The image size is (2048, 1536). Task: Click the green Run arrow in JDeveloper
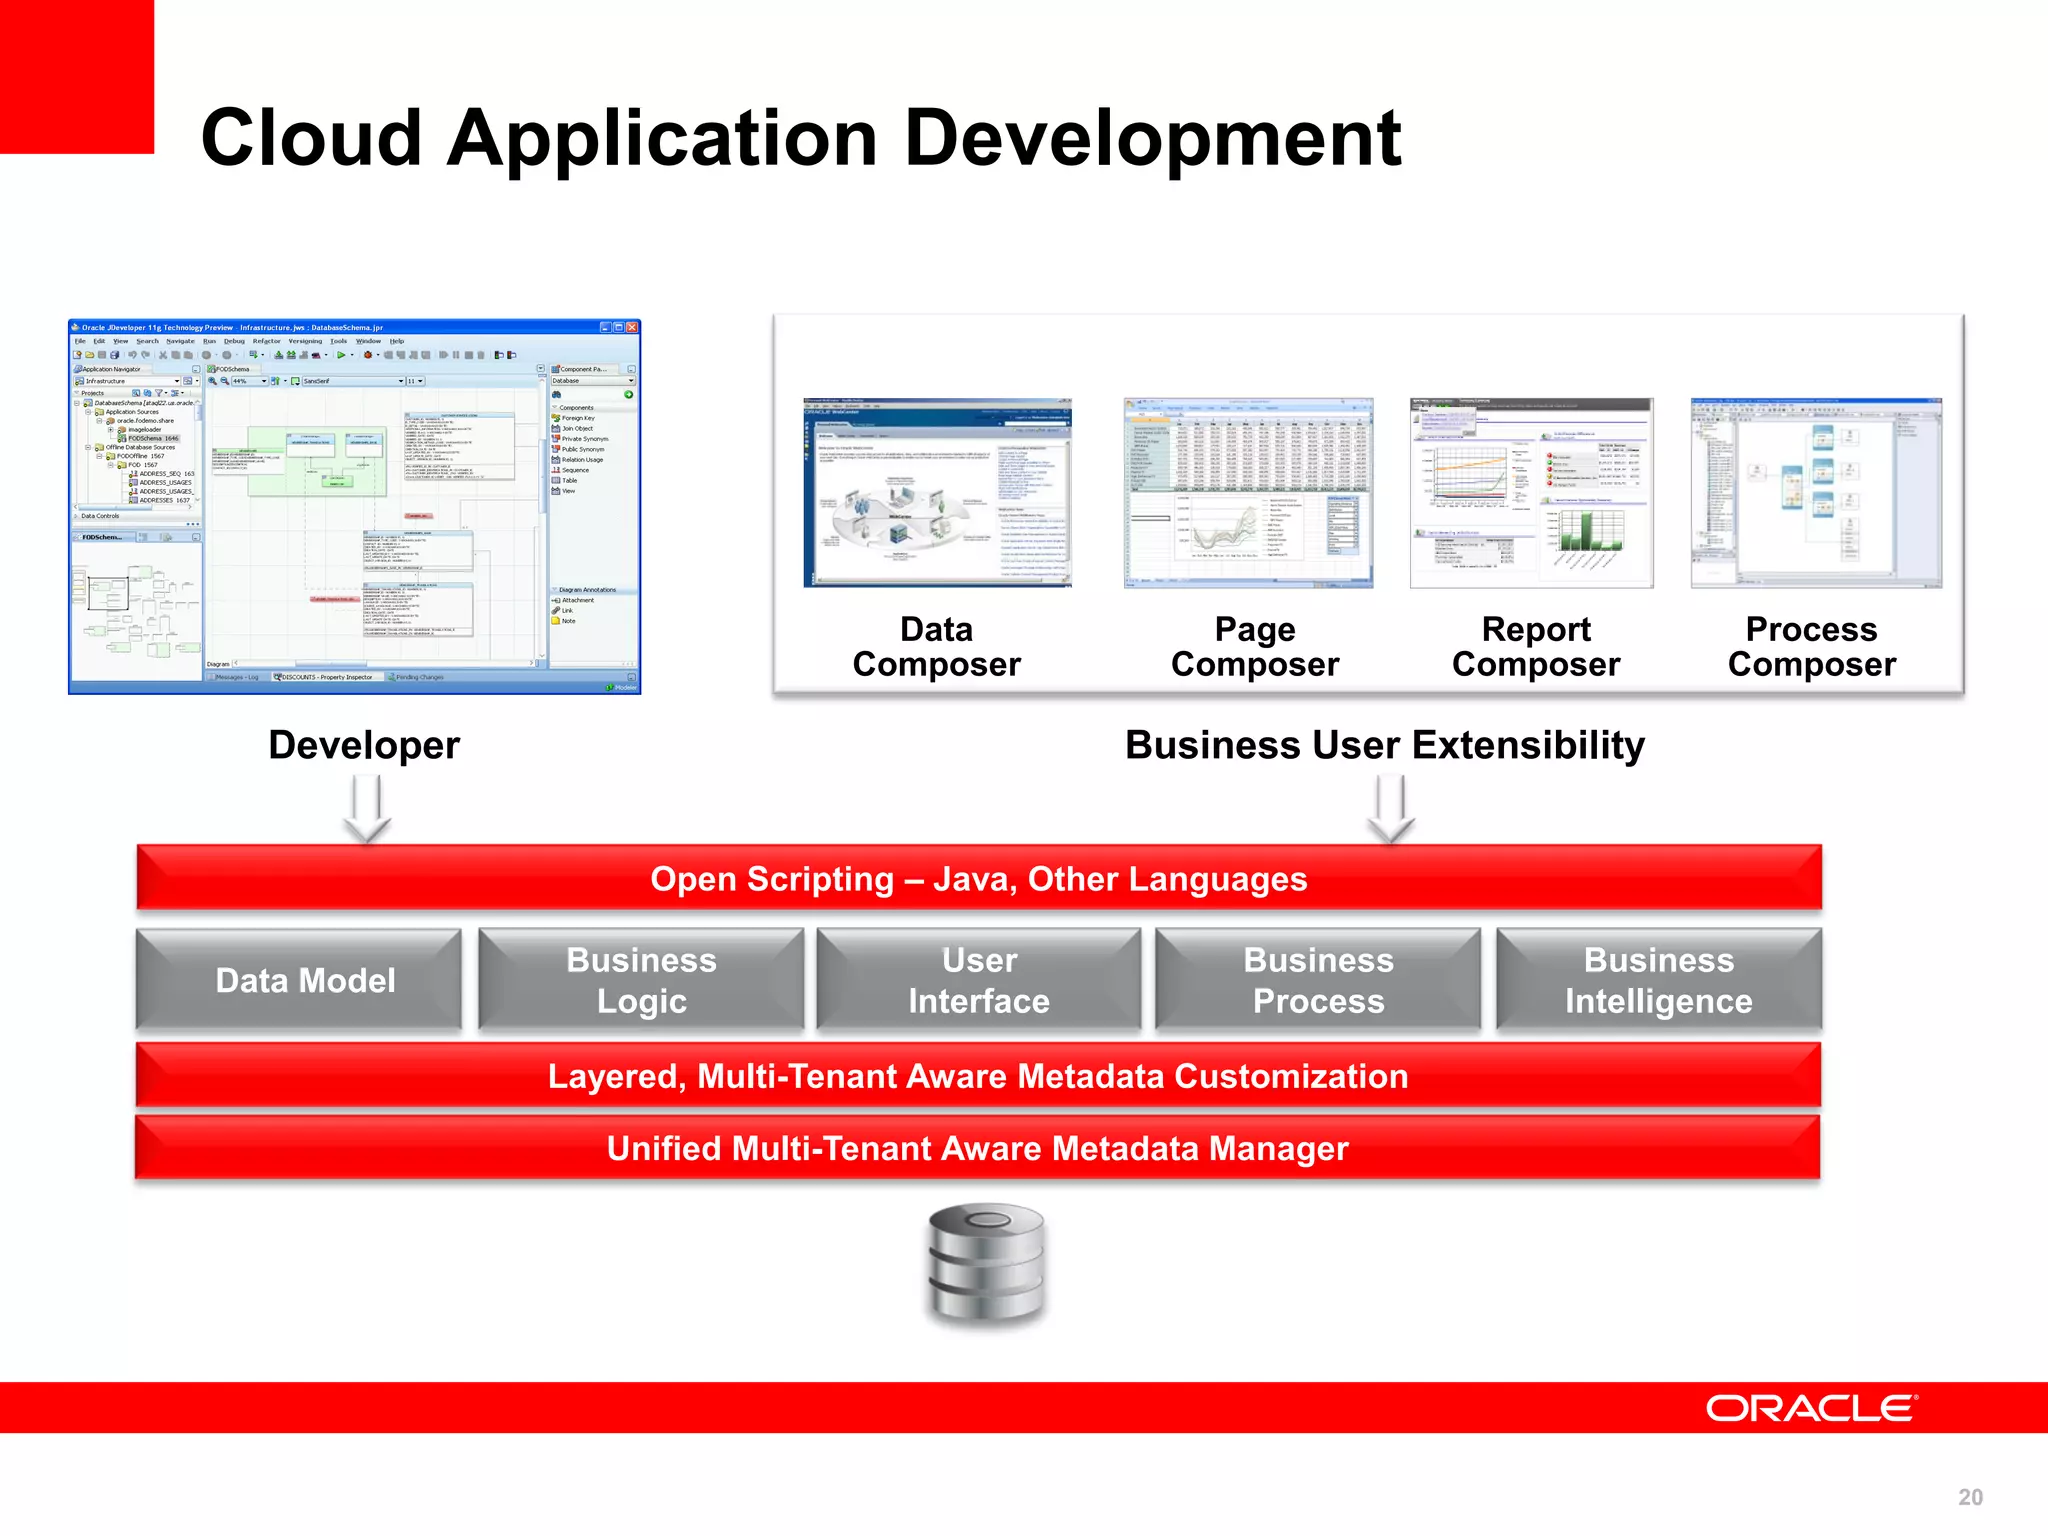coord(341,355)
